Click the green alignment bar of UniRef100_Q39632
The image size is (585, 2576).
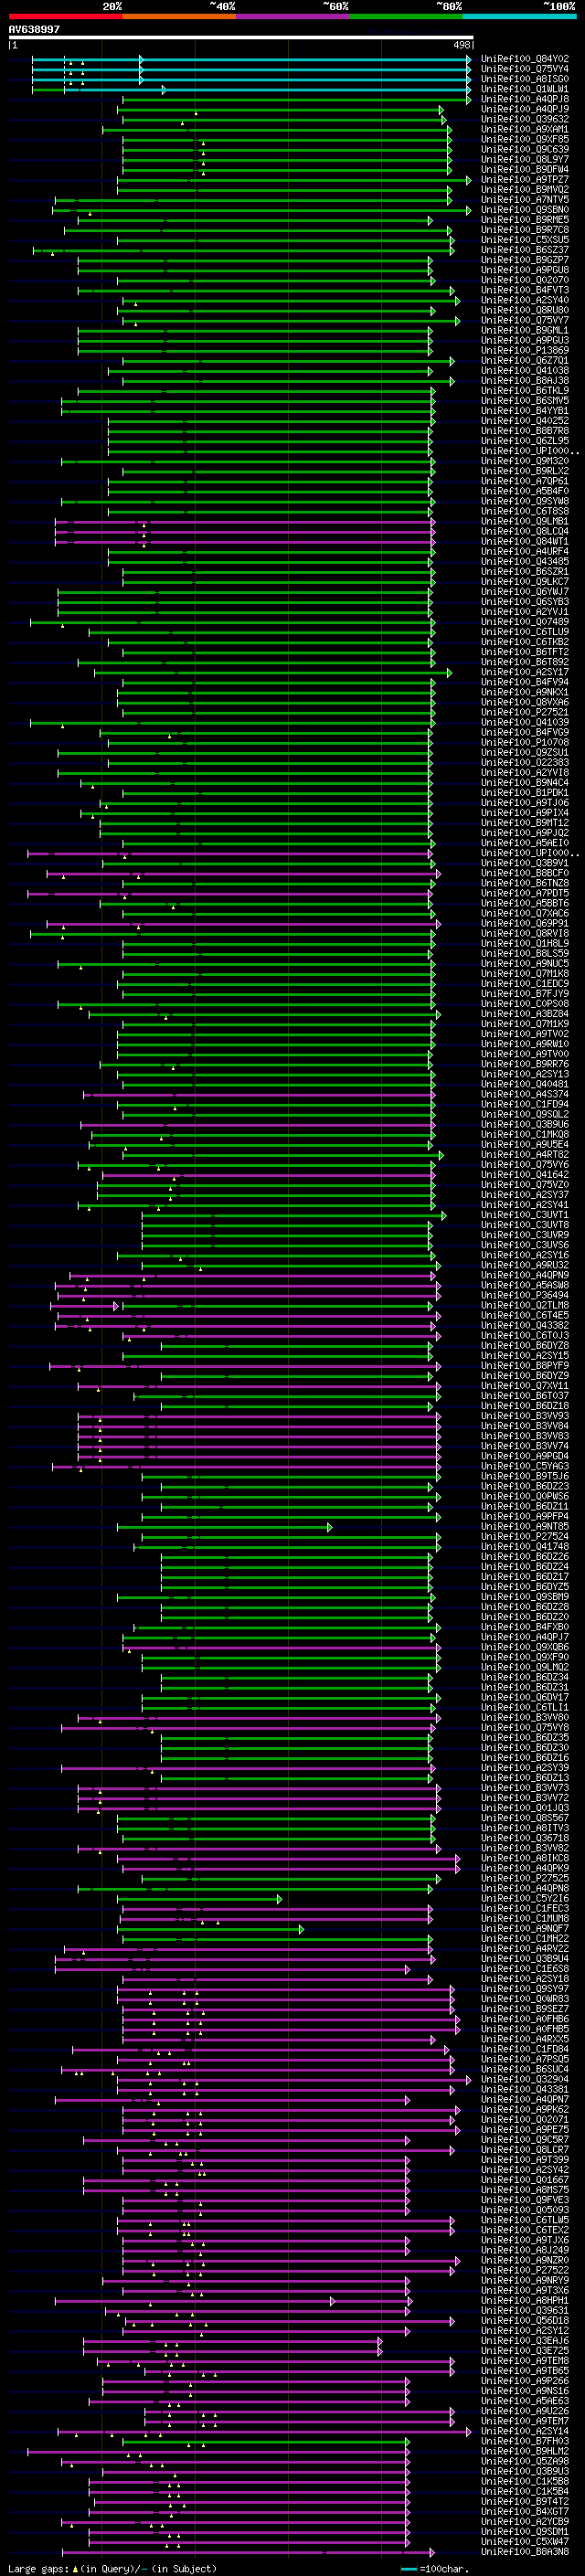pyautogui.click(x=282, y=120)
